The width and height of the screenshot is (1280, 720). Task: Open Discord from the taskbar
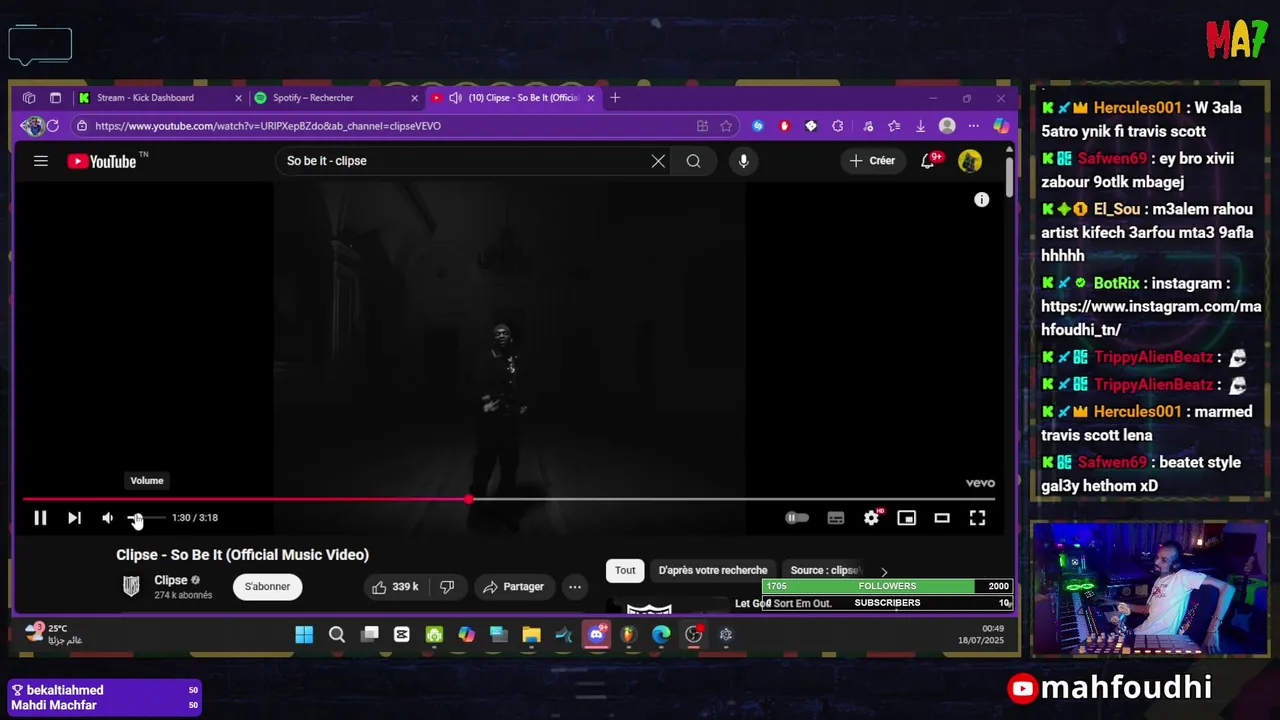597,635
